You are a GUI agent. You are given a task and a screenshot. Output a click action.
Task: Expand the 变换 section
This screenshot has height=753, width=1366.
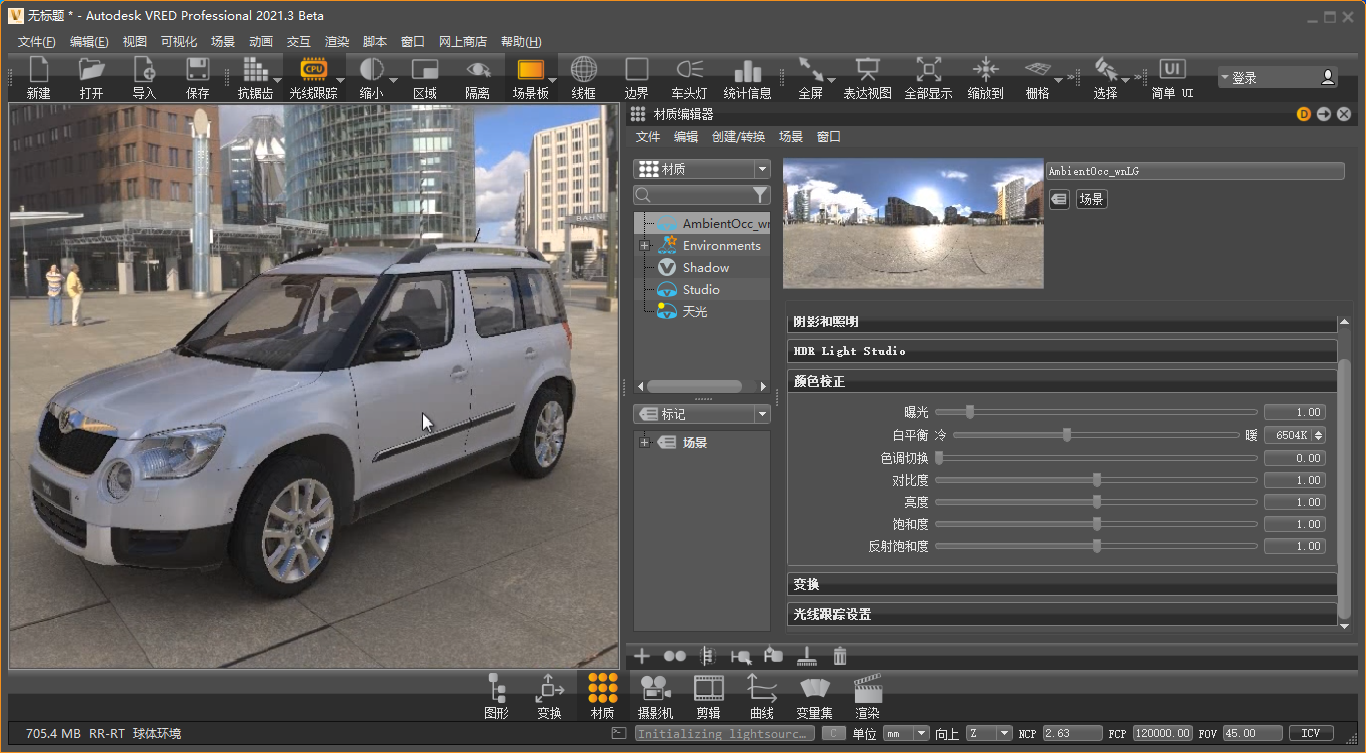pyautogui.click(x=1063, y=584)
